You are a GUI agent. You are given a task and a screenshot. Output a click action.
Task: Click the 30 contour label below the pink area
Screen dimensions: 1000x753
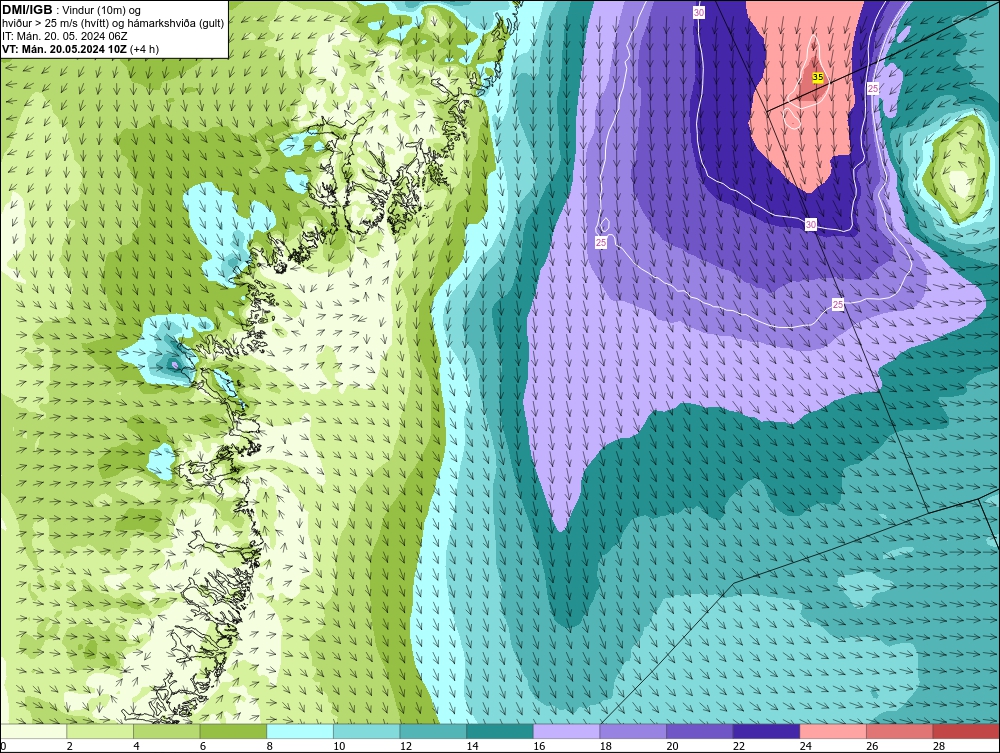(x=811, y=224)
